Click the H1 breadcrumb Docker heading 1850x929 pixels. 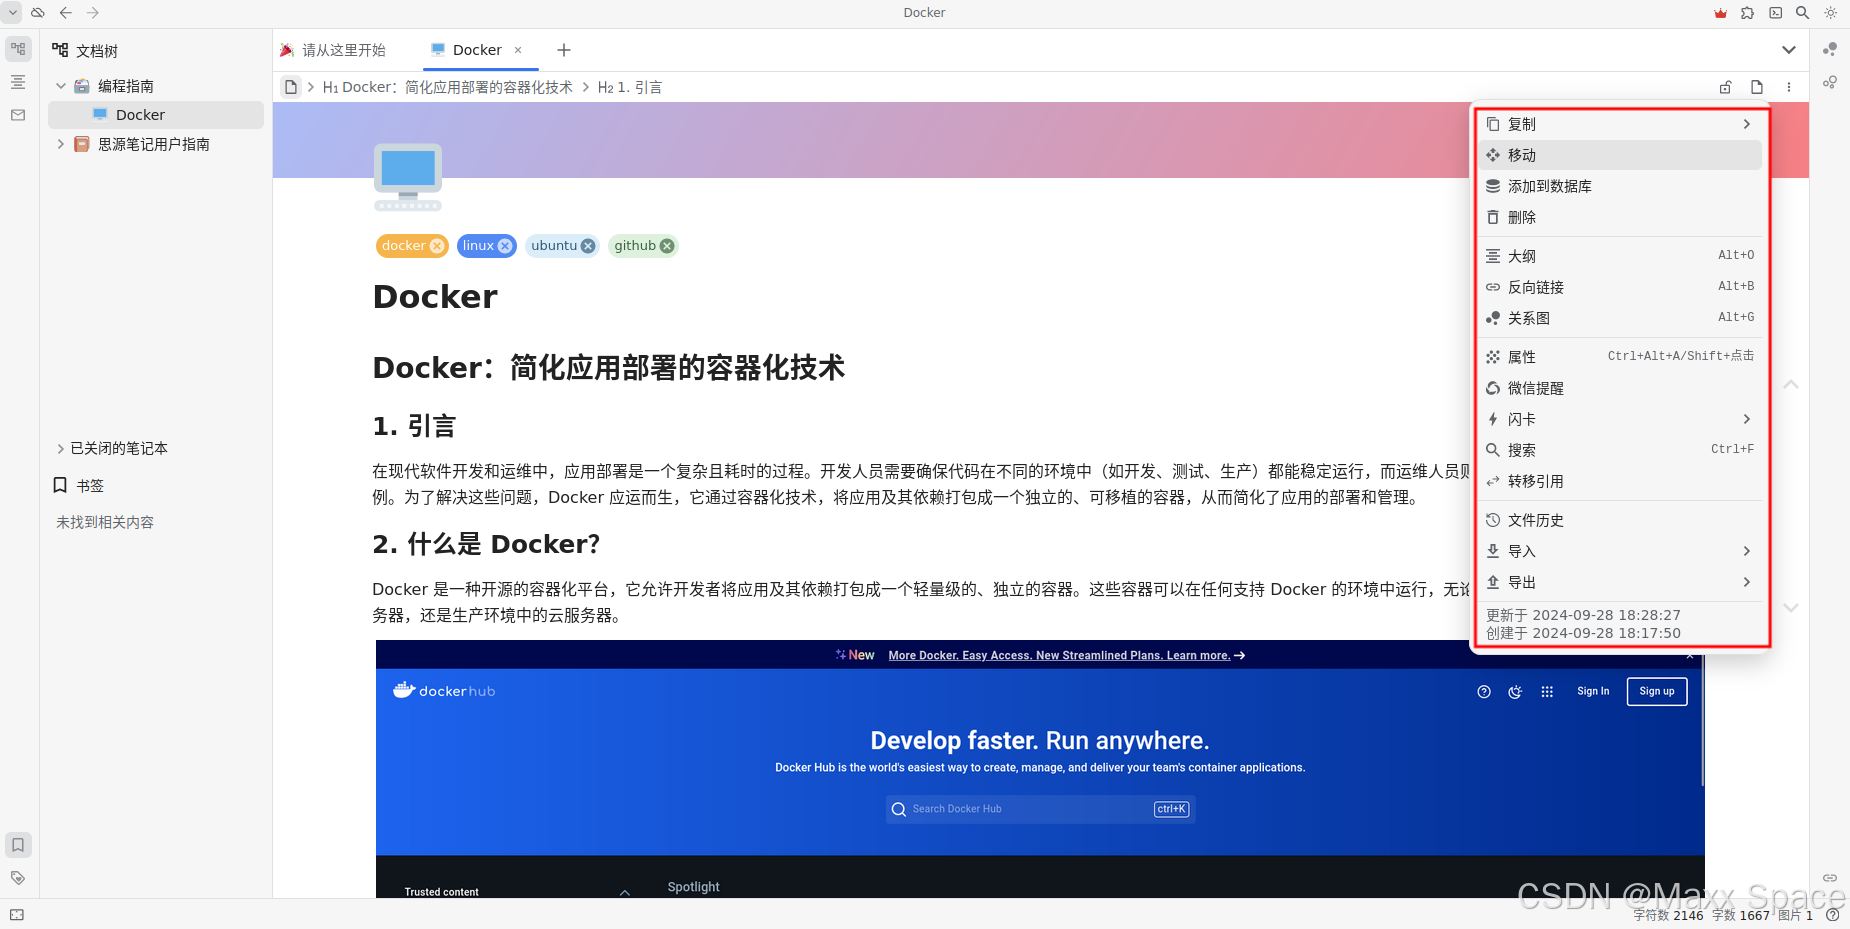(448, 87)
